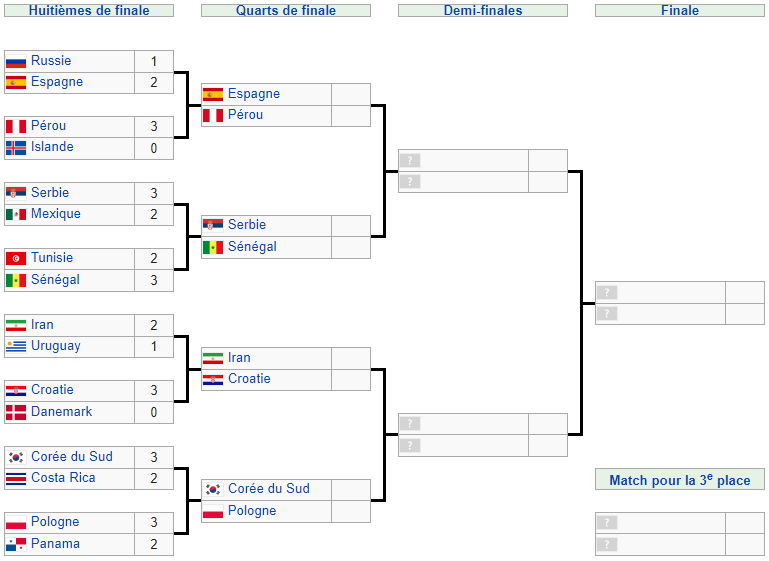Follow the Danemark link
The height and width of the screenshot is (561, 769).
61,412
